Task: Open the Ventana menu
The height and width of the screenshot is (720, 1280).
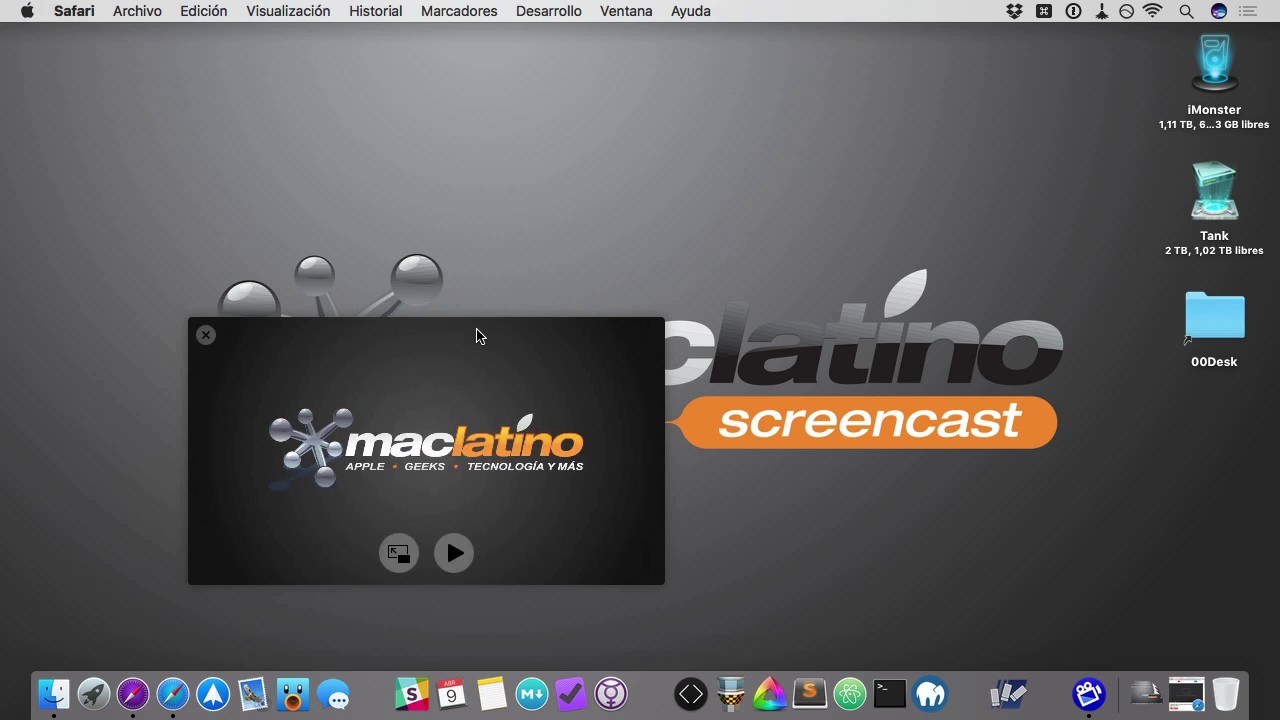Action: (x=626, y=11)
